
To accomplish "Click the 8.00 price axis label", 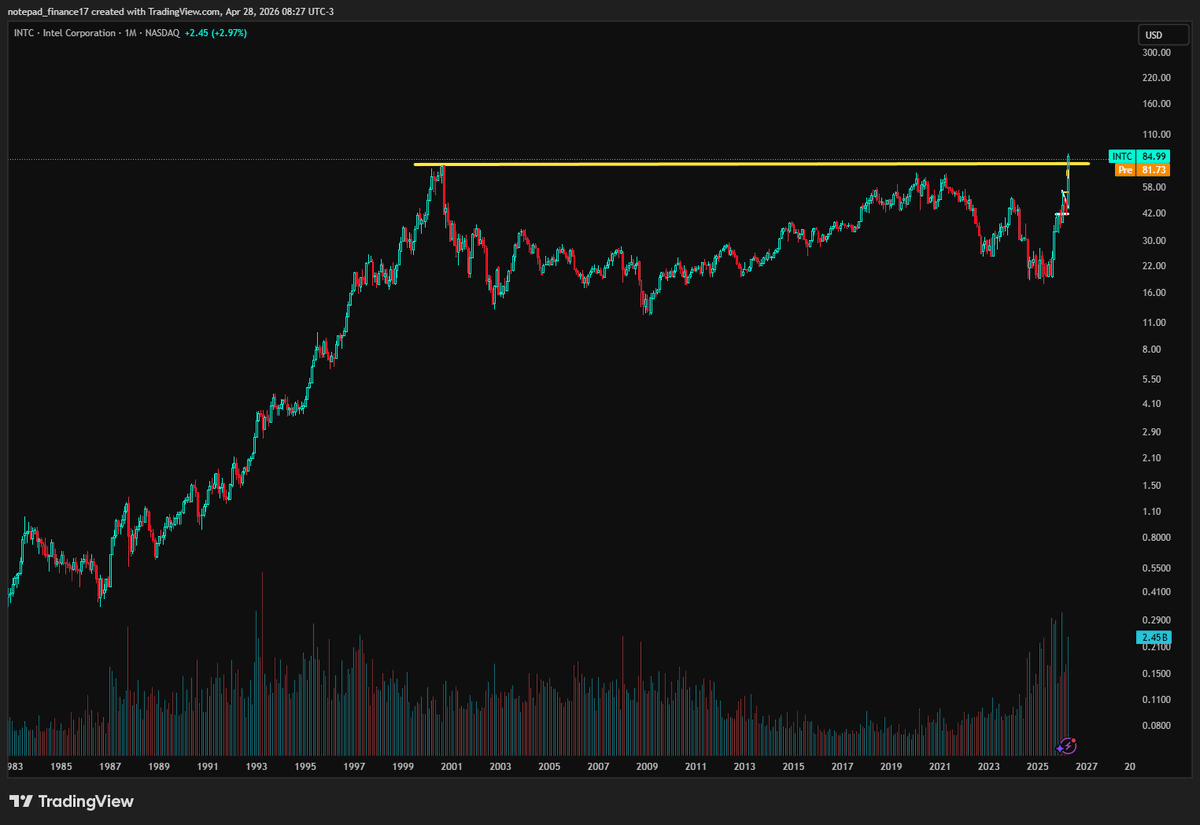I will click(x=1152, y=349).
